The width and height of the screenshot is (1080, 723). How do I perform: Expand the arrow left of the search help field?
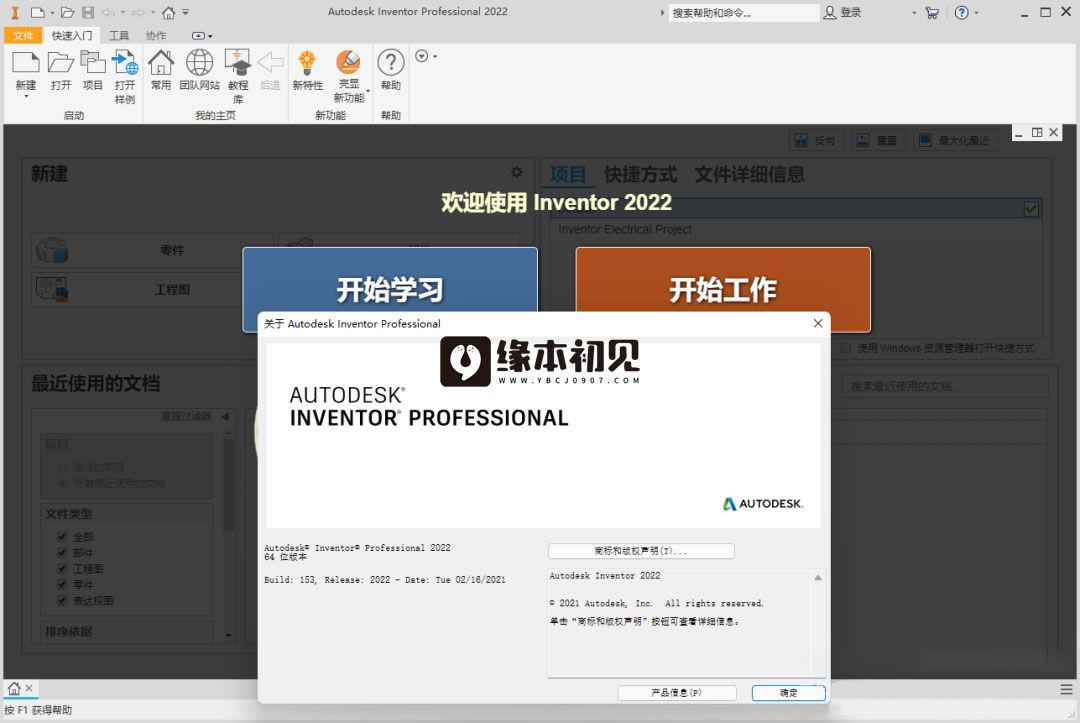[662, 12]
